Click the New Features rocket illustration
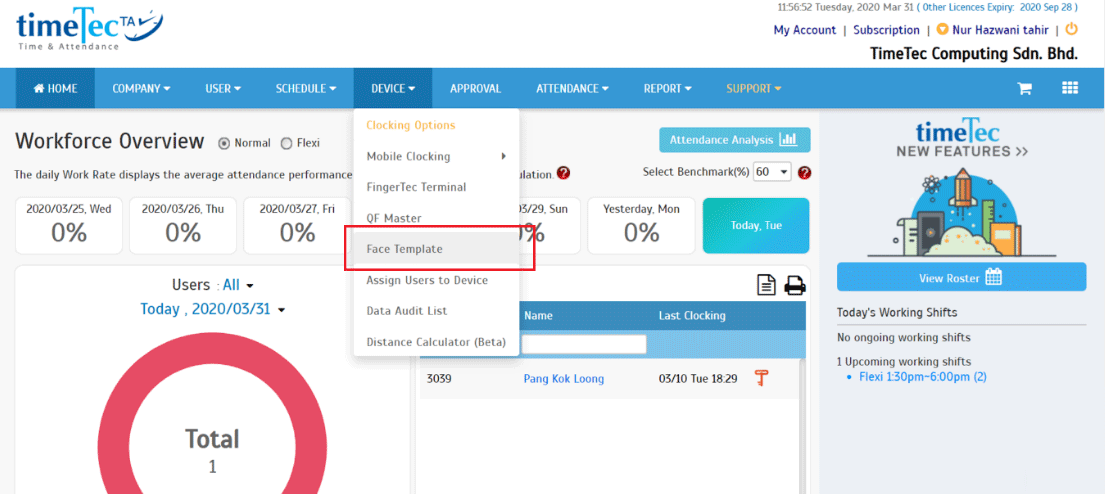Screen dimensions: 1105x494 point(961,213)
